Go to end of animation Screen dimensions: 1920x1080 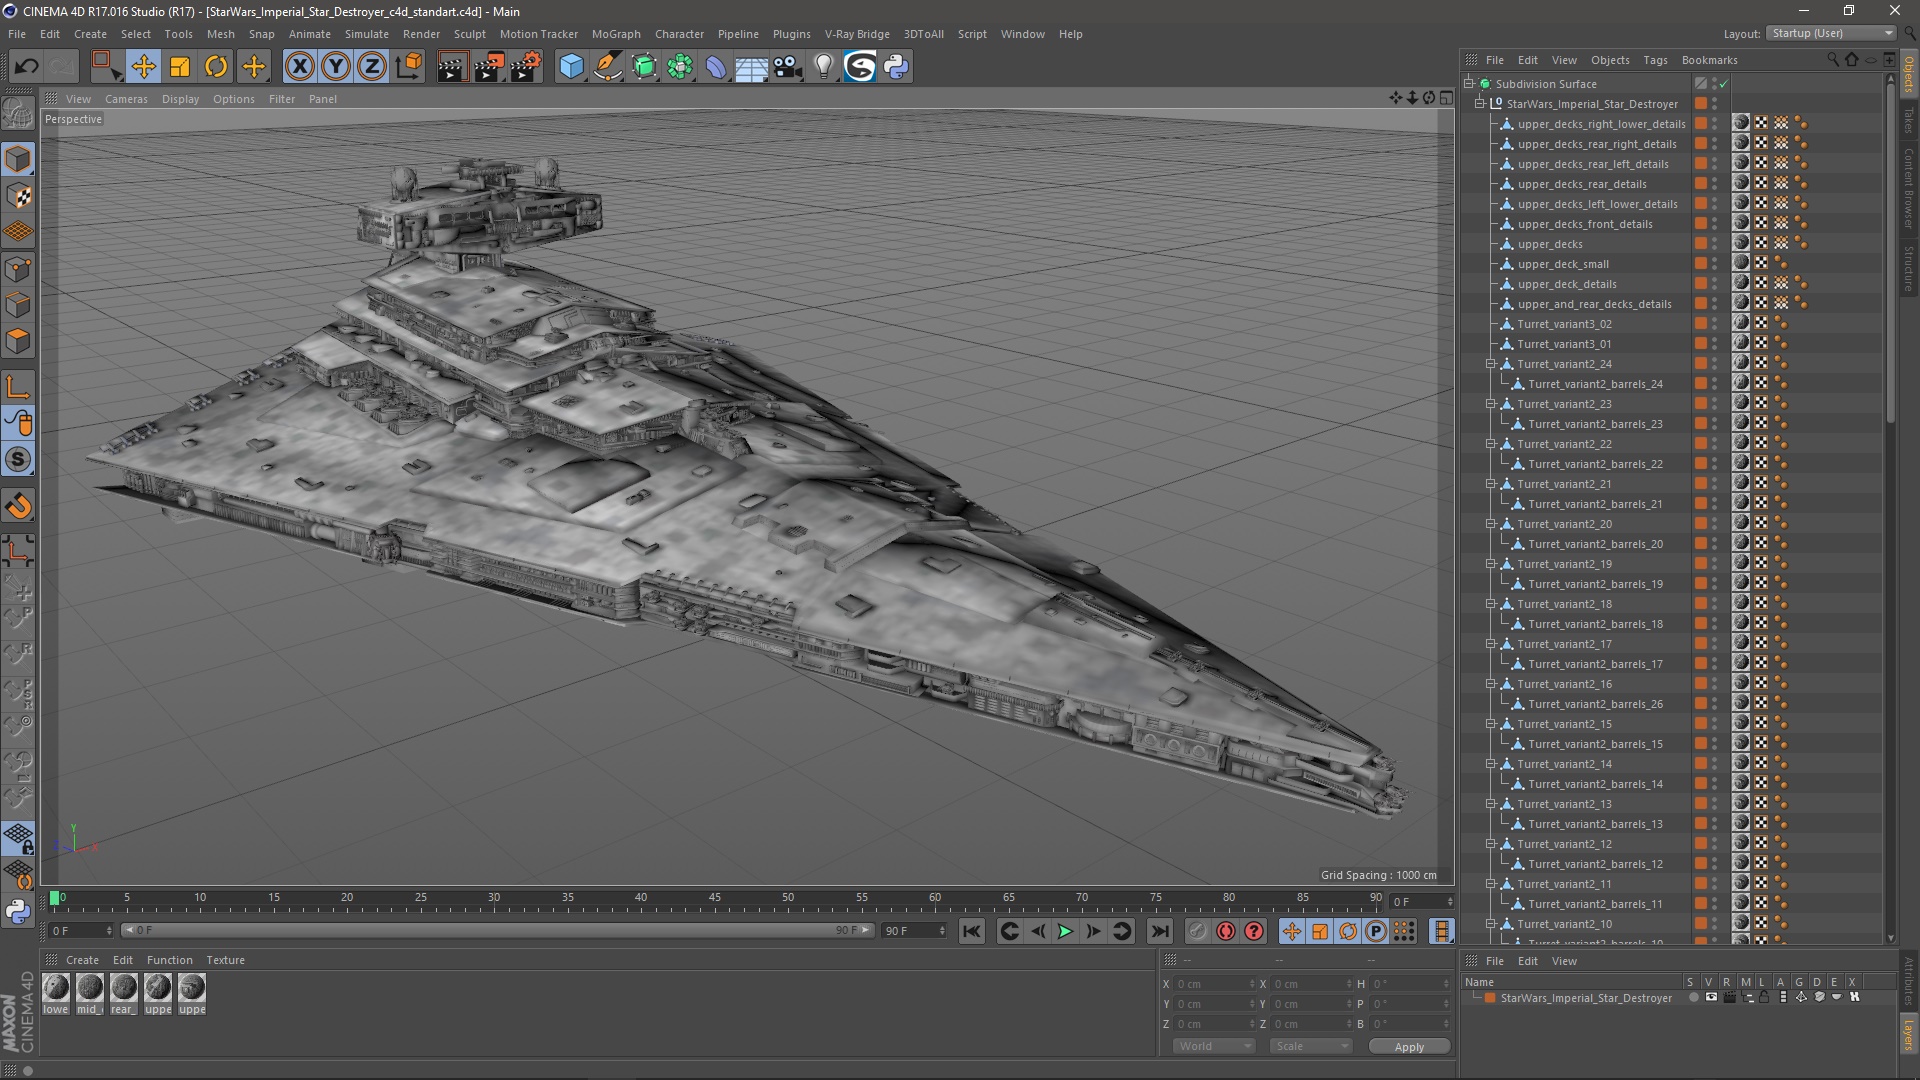pyautogui.click(x=1159, y=931)
